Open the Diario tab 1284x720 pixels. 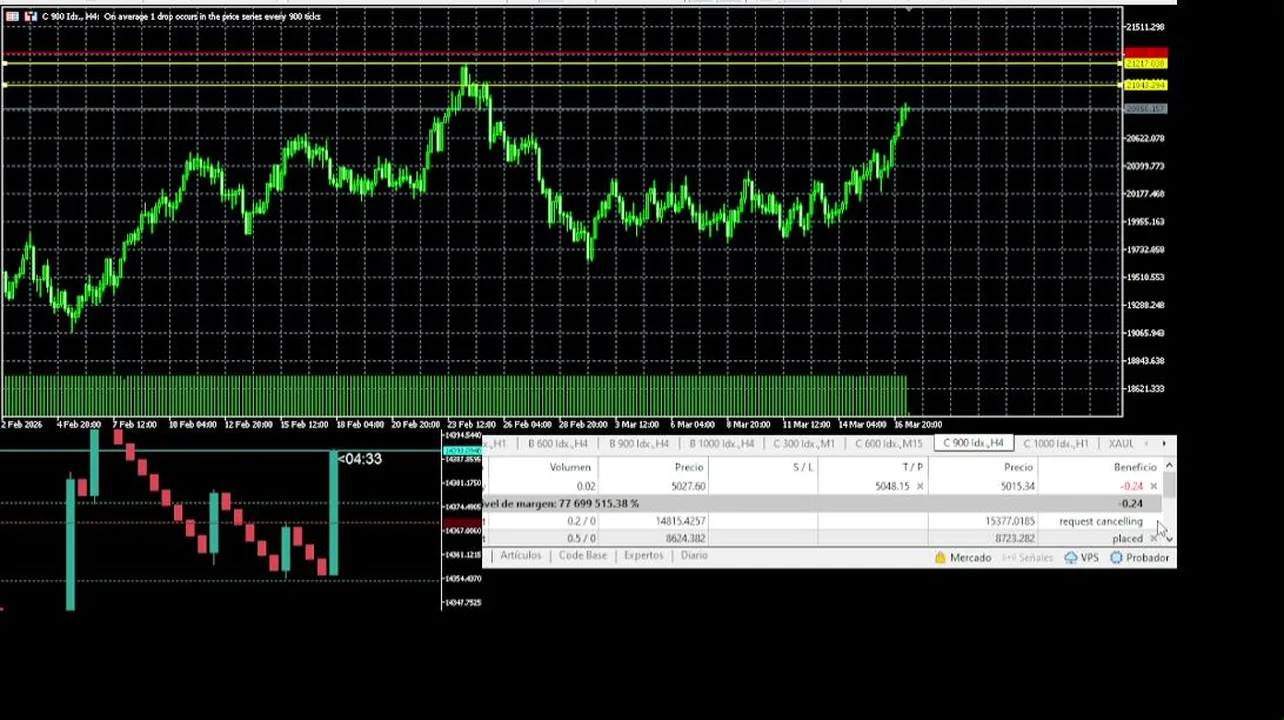pyautogui.click(x=693, y=556)
